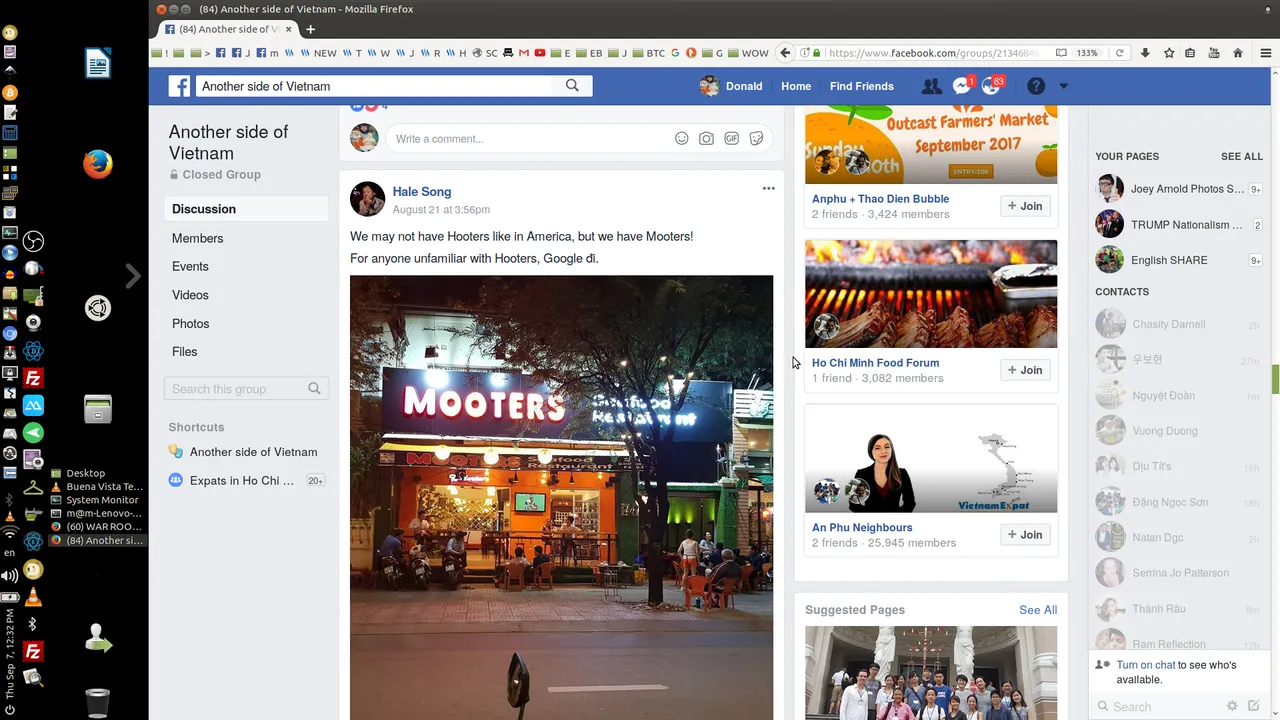The image size is (1280, 720).
Task: Click Firefox reload page button
Action: 1119,53
